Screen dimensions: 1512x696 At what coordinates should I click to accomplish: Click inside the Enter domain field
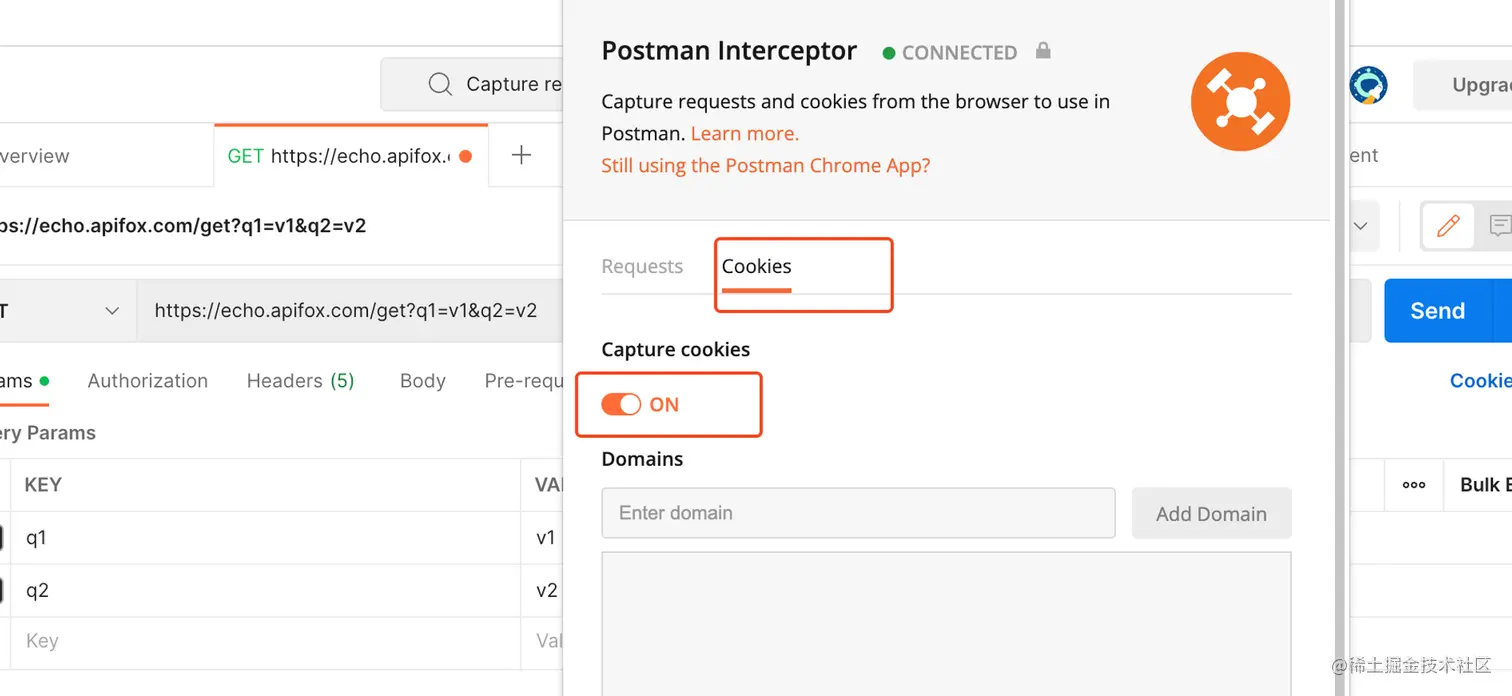click(858, 513)
